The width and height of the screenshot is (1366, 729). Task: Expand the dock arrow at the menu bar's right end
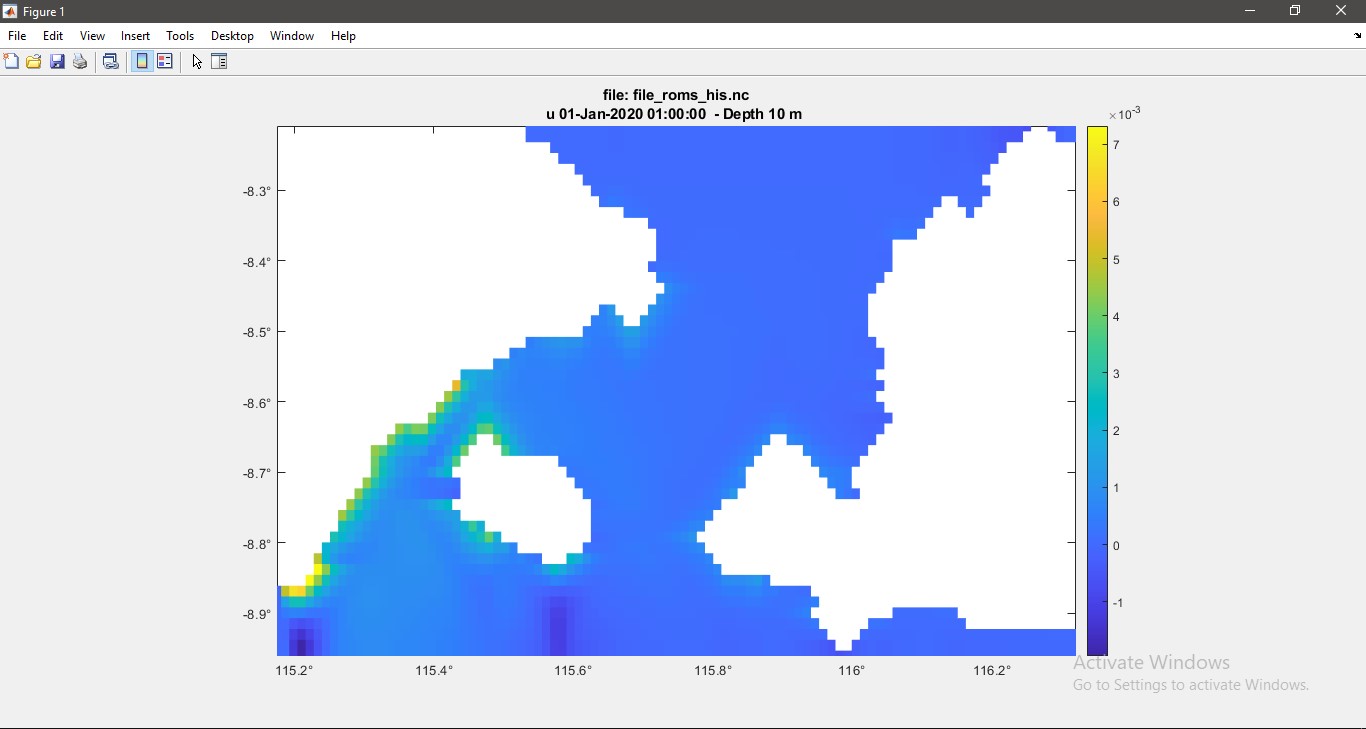click(x=1357, y=36)
